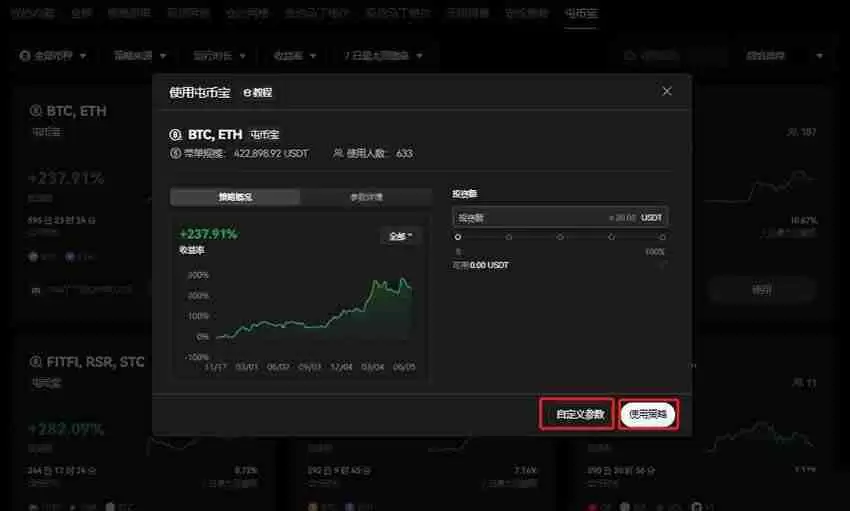Open the 收益率 filter dropdown in background
This screenshot has width=850, height=511.
tap(294, 55)
